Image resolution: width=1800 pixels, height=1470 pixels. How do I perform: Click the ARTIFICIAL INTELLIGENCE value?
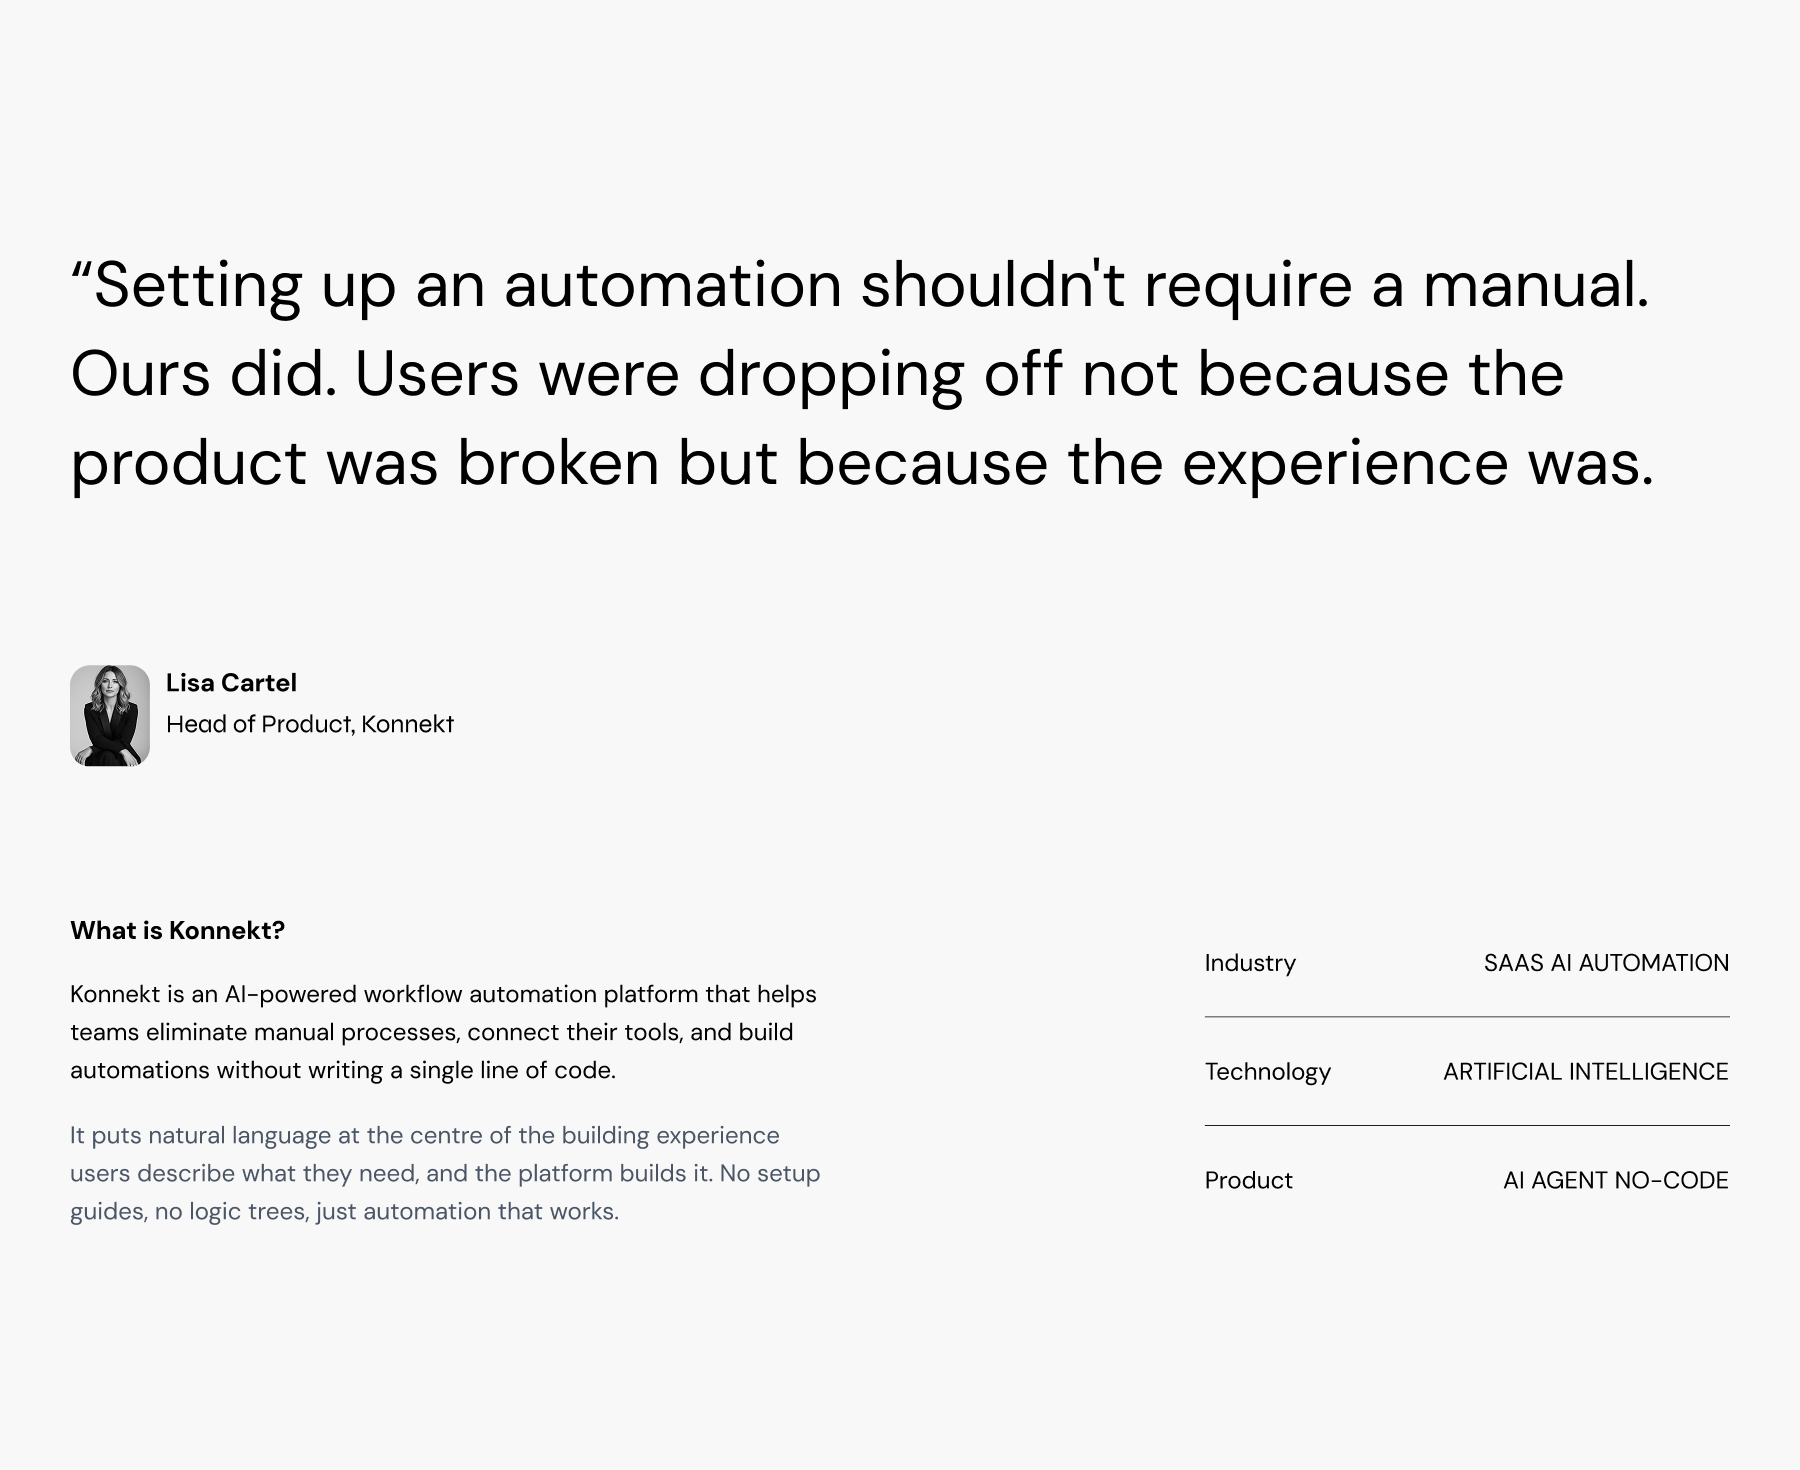(1586, 1072)
